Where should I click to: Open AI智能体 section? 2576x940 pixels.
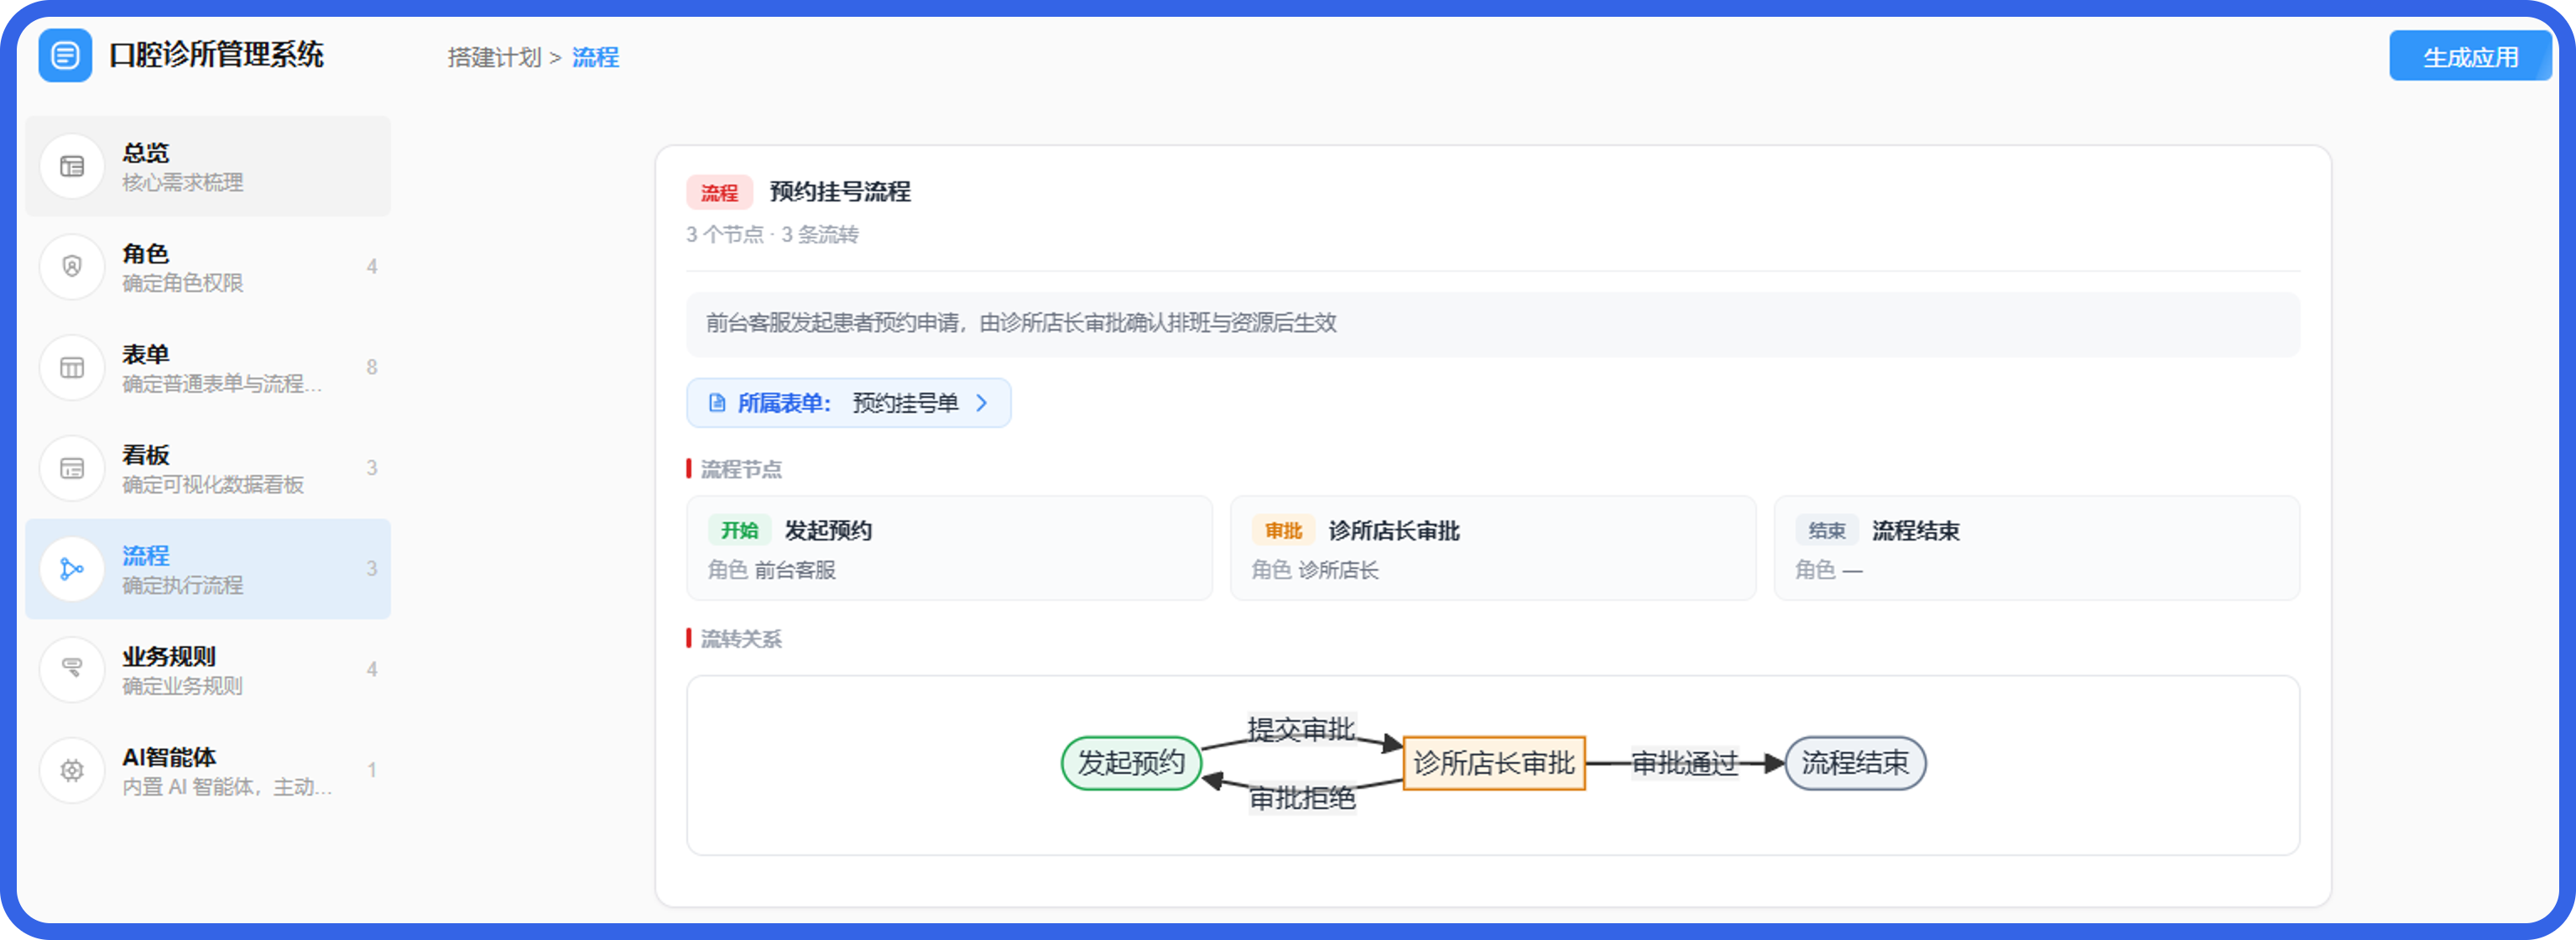(208, 770)
